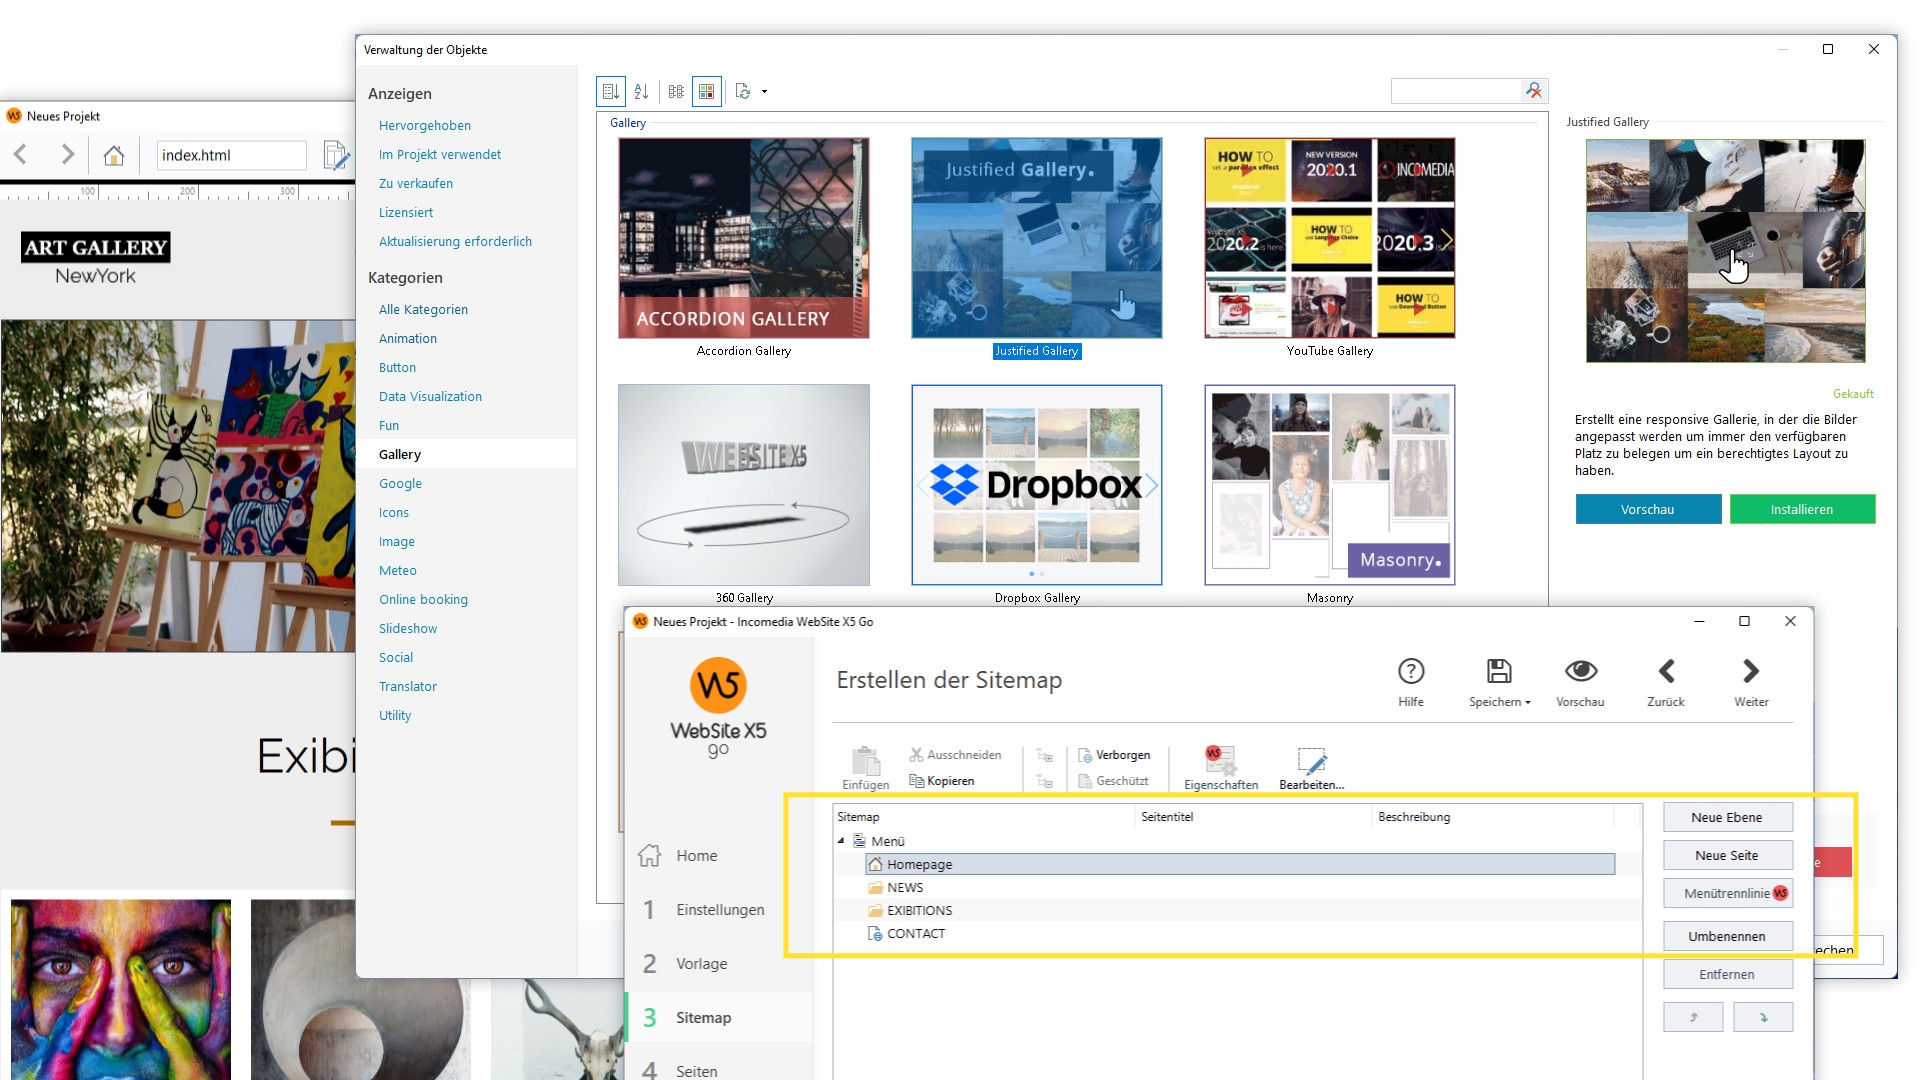1923x1080 pixels.
Task: Move sitemap item up arrow button
Action: 1693,1017
